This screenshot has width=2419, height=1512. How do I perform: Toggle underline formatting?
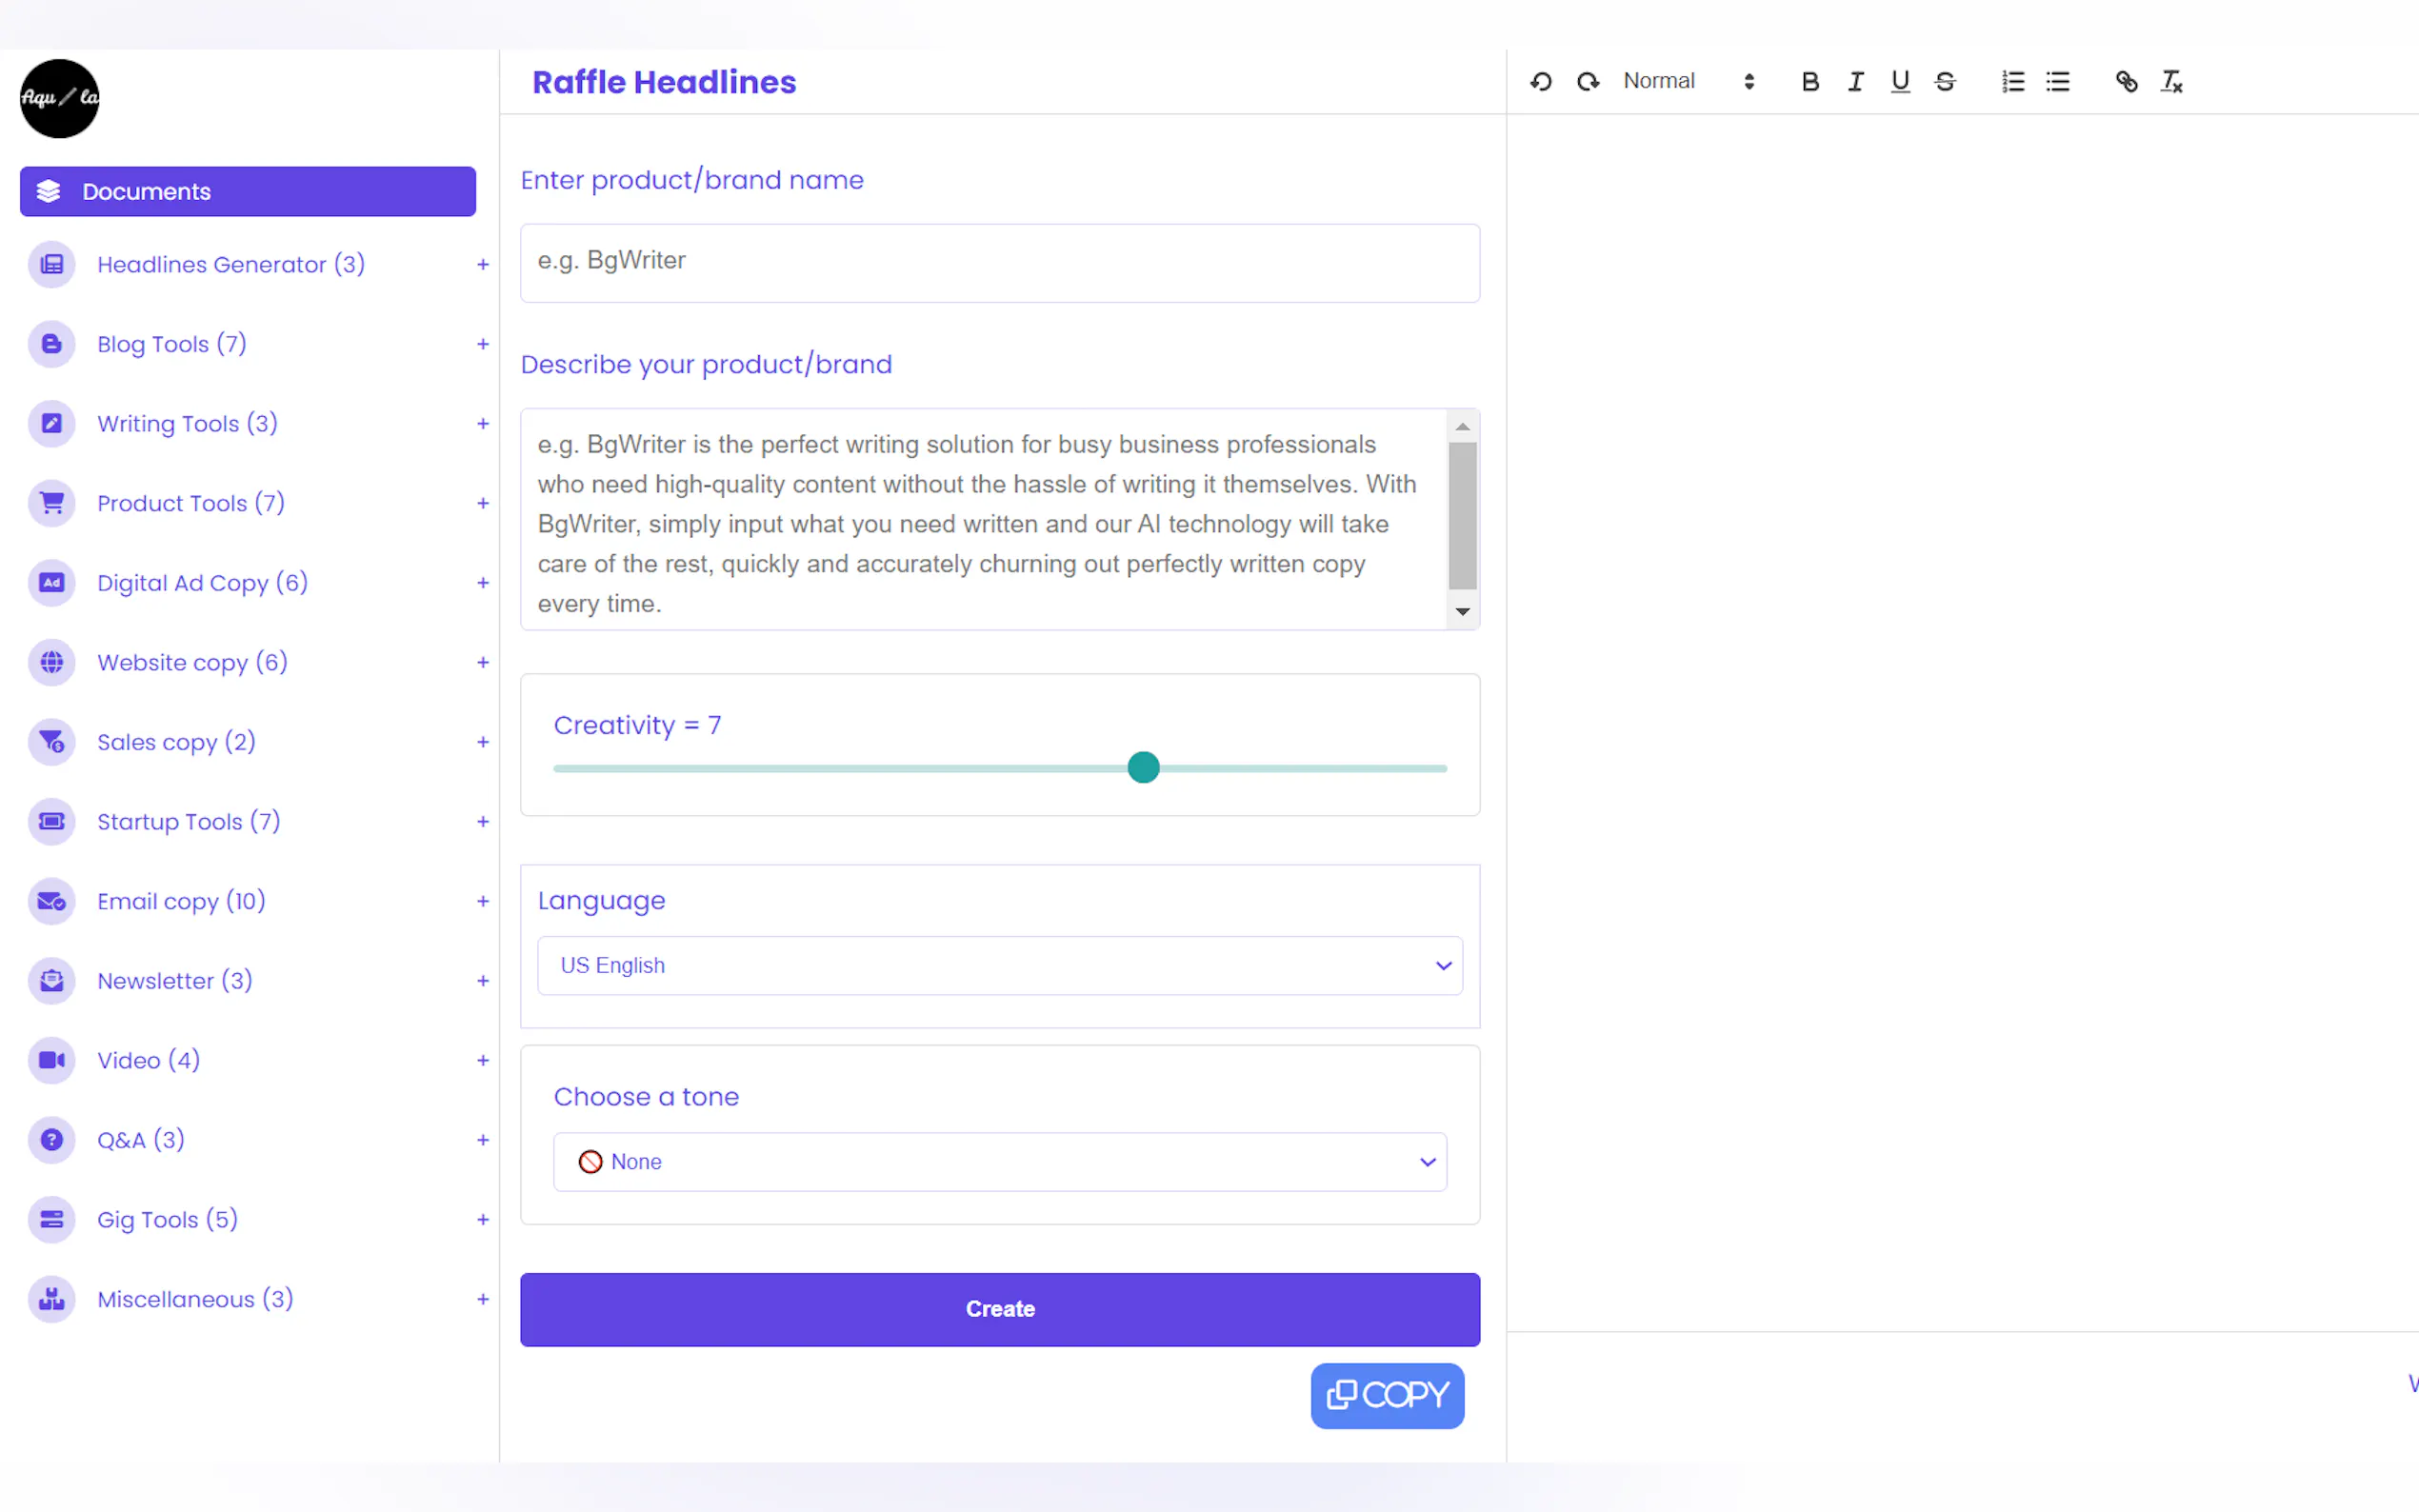[1900, 82]
